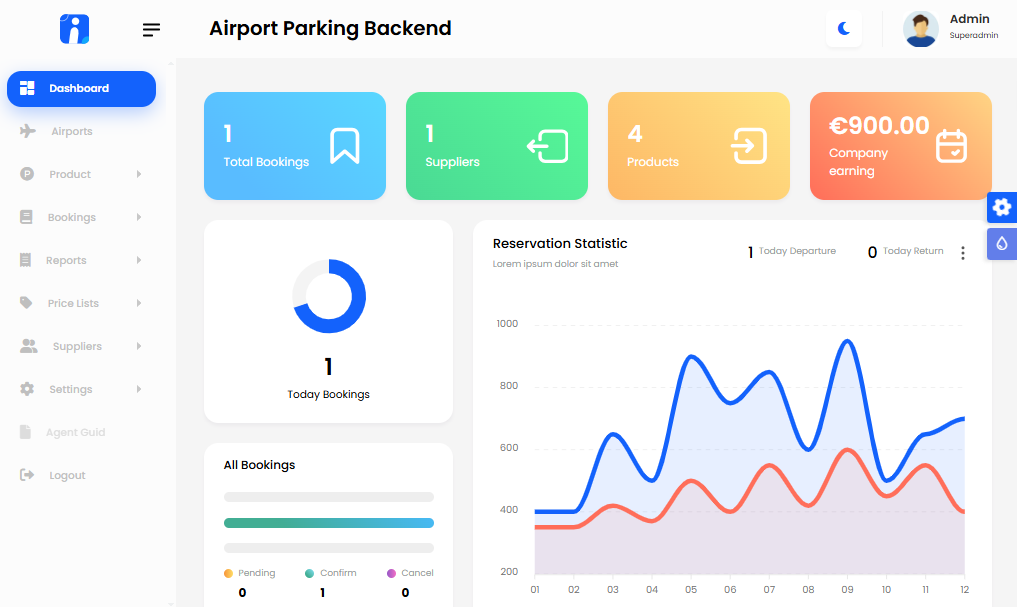Click the water drop style switcher icon
This screenshot has width=1017, height=607.
1001,244
